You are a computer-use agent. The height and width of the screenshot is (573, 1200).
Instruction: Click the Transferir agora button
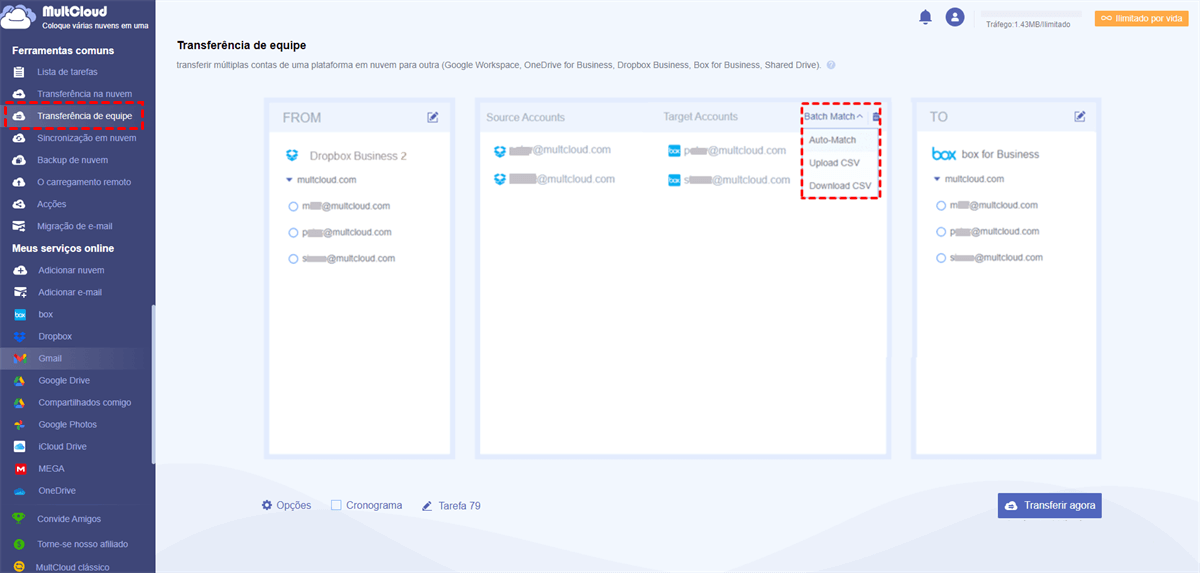tap(1050, 505)
